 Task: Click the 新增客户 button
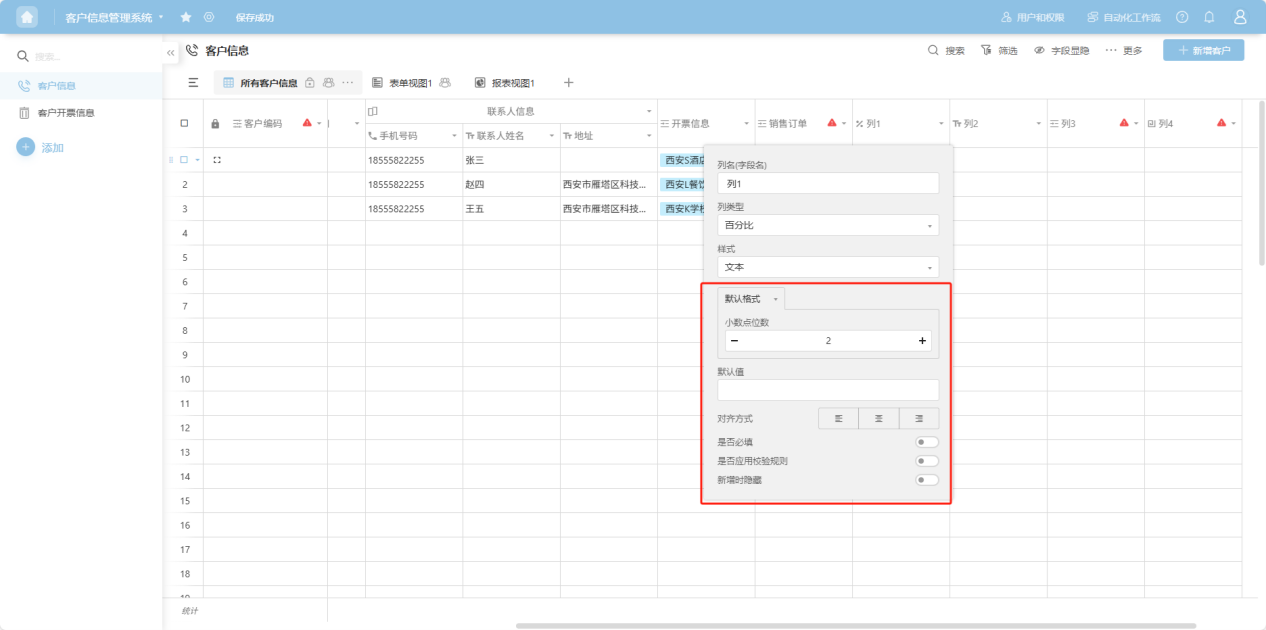pos(1203,50)
